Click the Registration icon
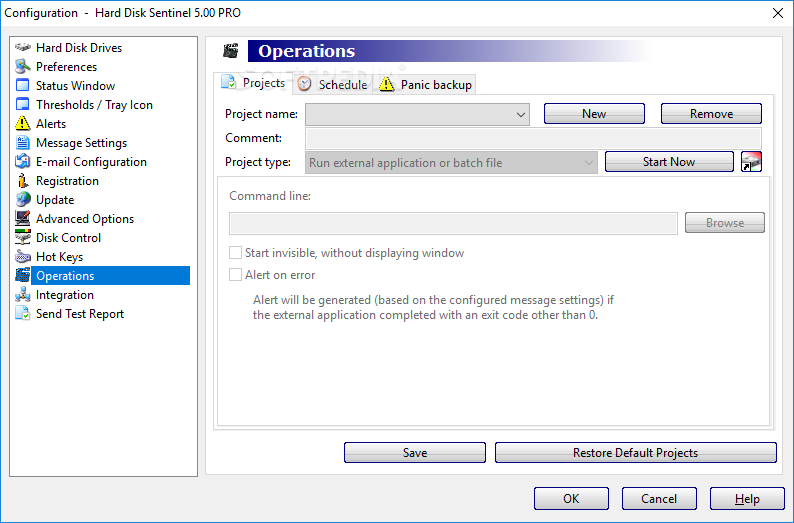Image resolution: width=794 pixels, height=523 pixels. click(x=23, y=180)
